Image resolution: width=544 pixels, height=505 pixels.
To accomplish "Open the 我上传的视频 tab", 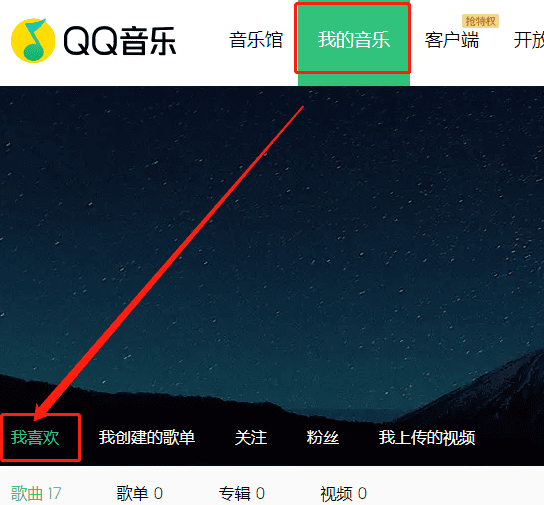I will click(427, 437).
